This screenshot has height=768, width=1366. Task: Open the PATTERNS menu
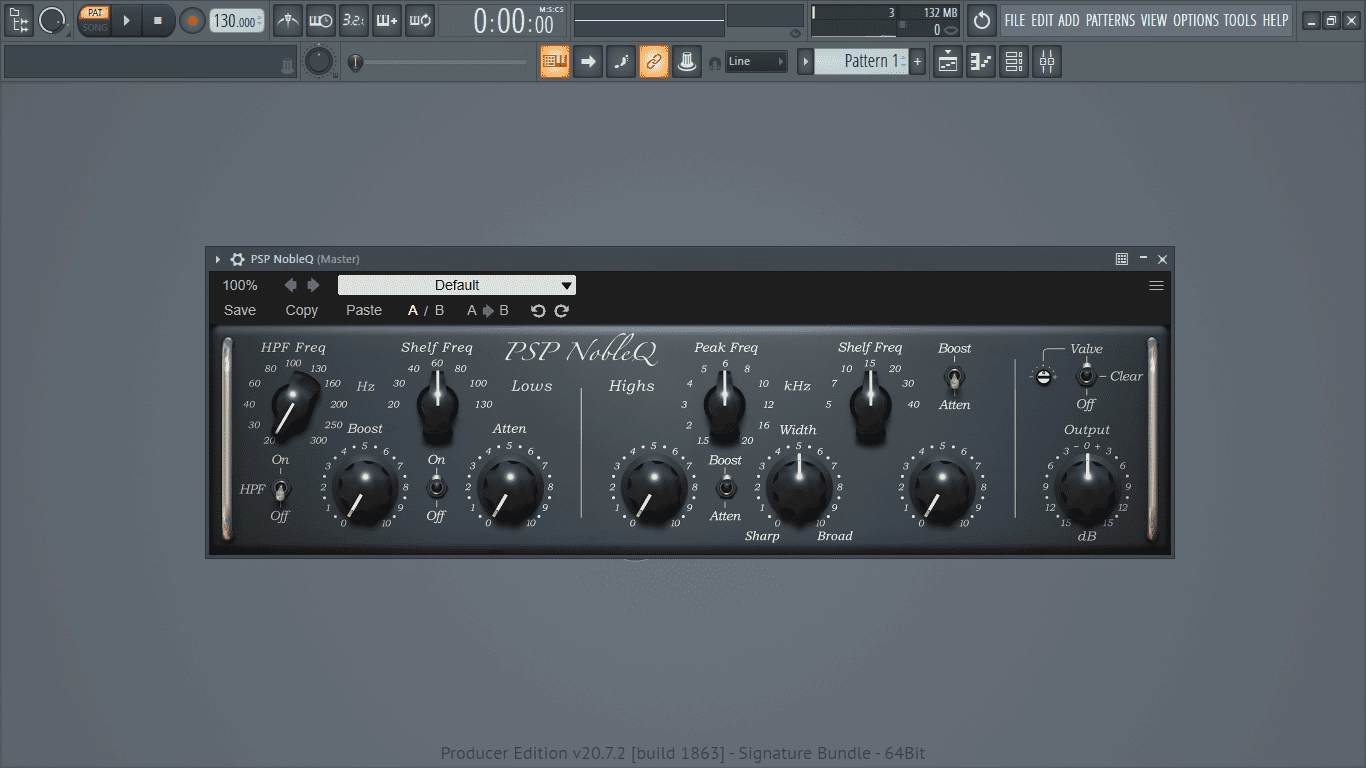(1110, 20)
